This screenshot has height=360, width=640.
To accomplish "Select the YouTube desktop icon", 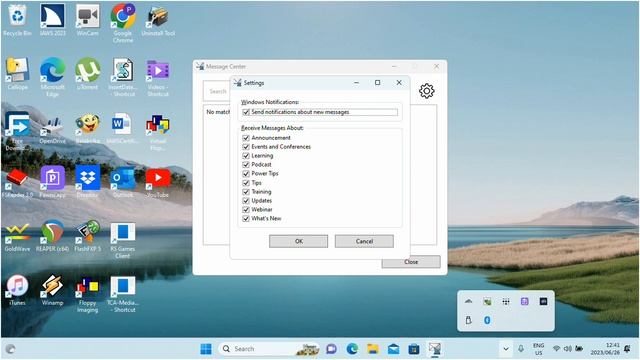I will pos(158,182).
